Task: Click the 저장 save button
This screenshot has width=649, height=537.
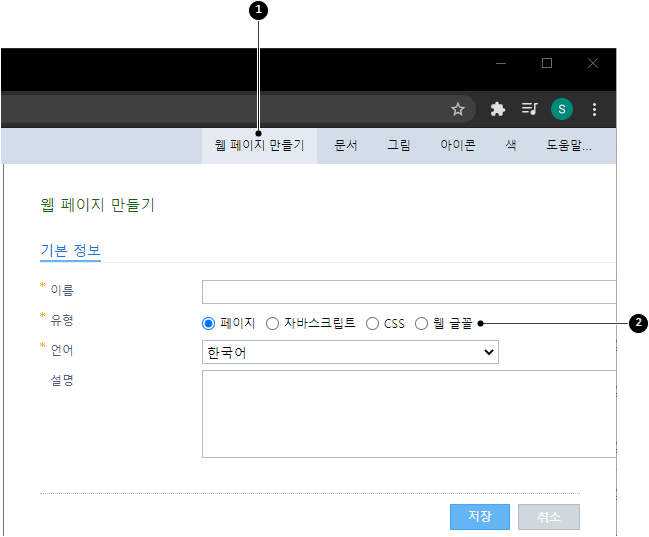Action: pyautogui.click(x=480, y=517)
